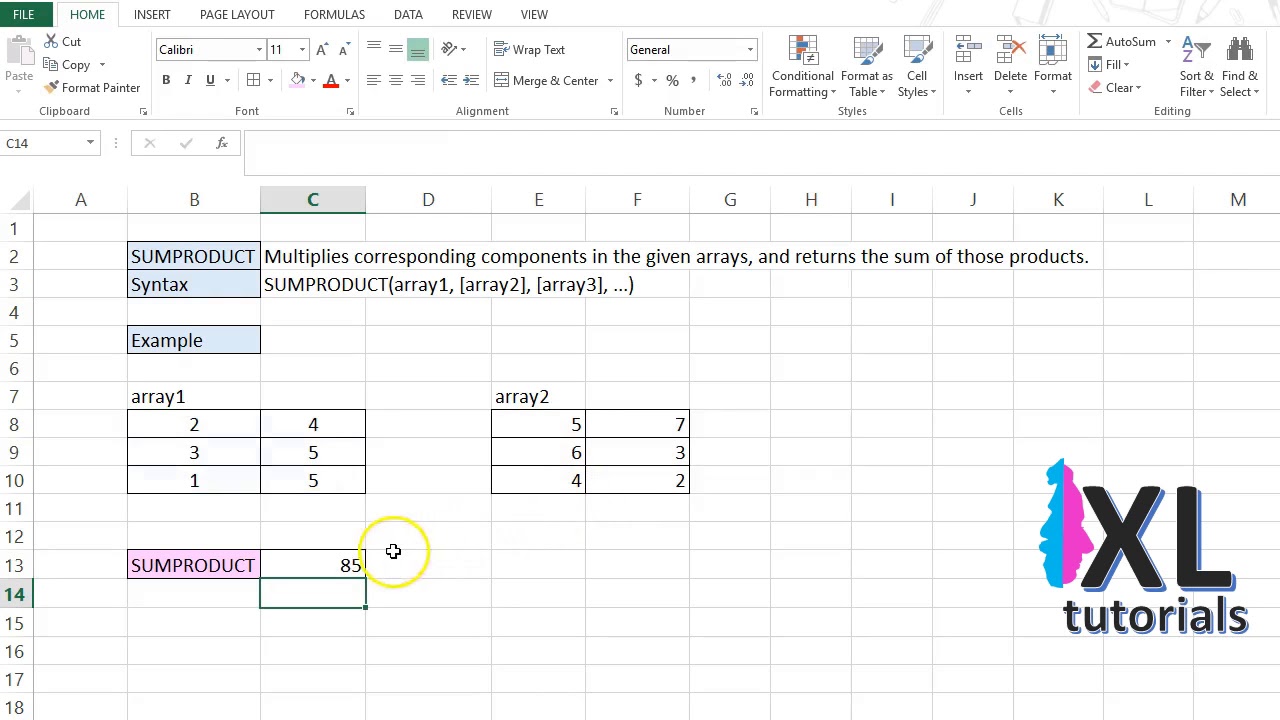Set Middle Align vertical alignment
1280x720 pixels.
[x=396, y=49]
